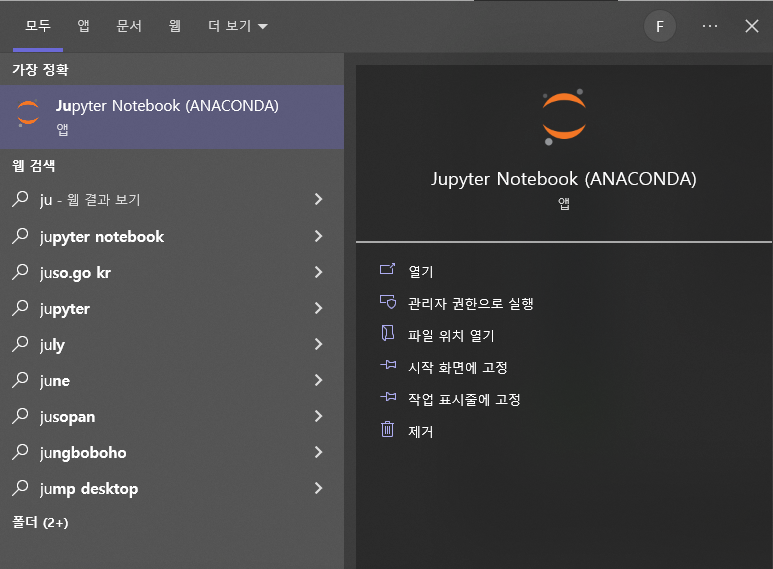This screenshot has width=773, height=569.
Task: Click the Jupyter icon in best match row
Action: click(28, 112)
